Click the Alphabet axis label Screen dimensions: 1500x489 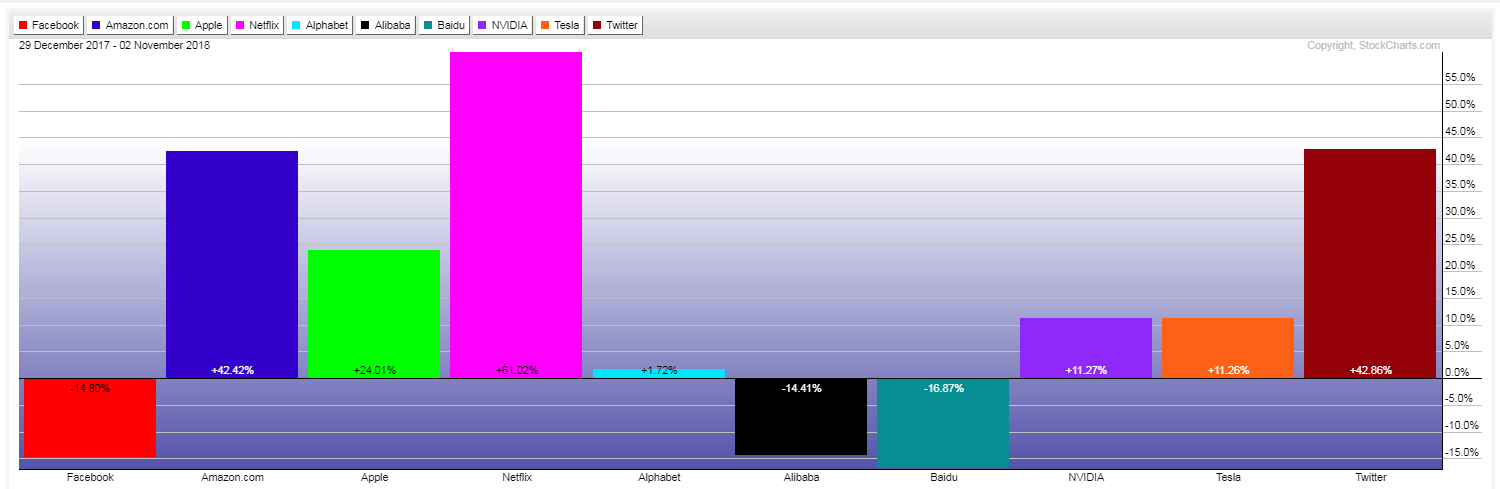(x=659, y=477)
